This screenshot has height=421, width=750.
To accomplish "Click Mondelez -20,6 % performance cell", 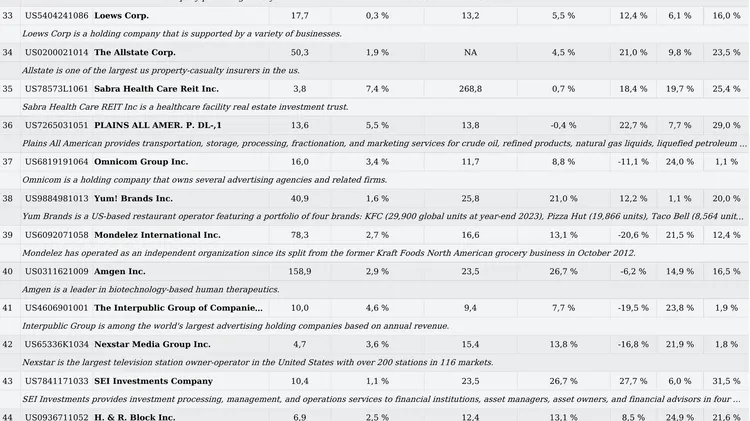I will pos(633,235).
